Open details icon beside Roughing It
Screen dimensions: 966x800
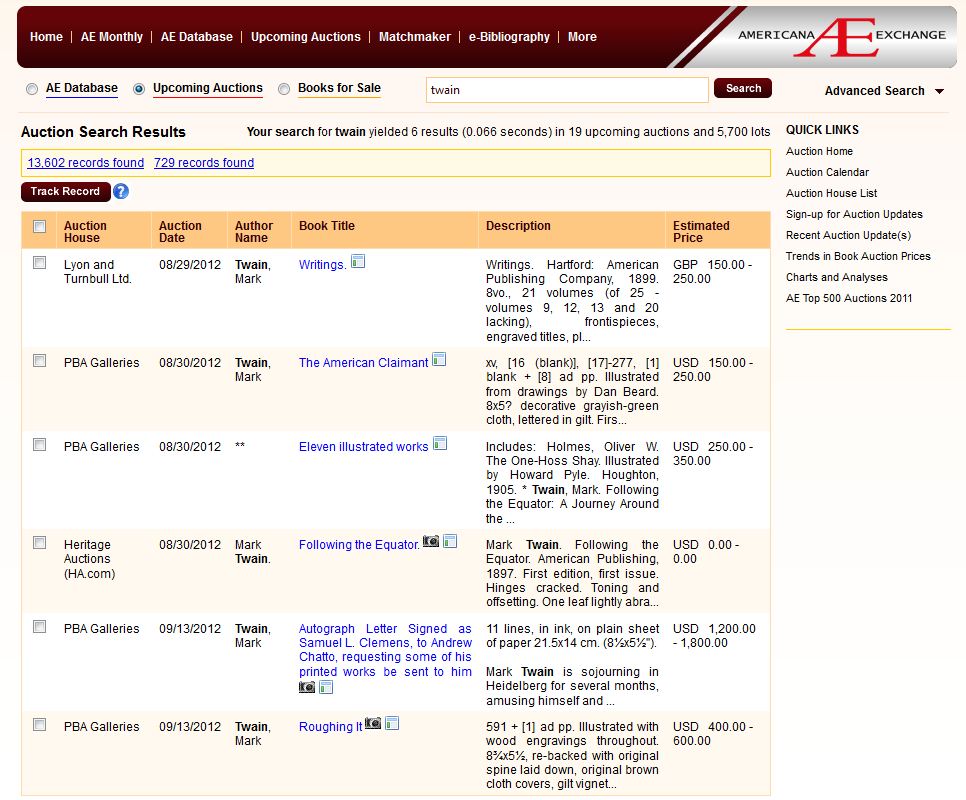pos(392,723)
